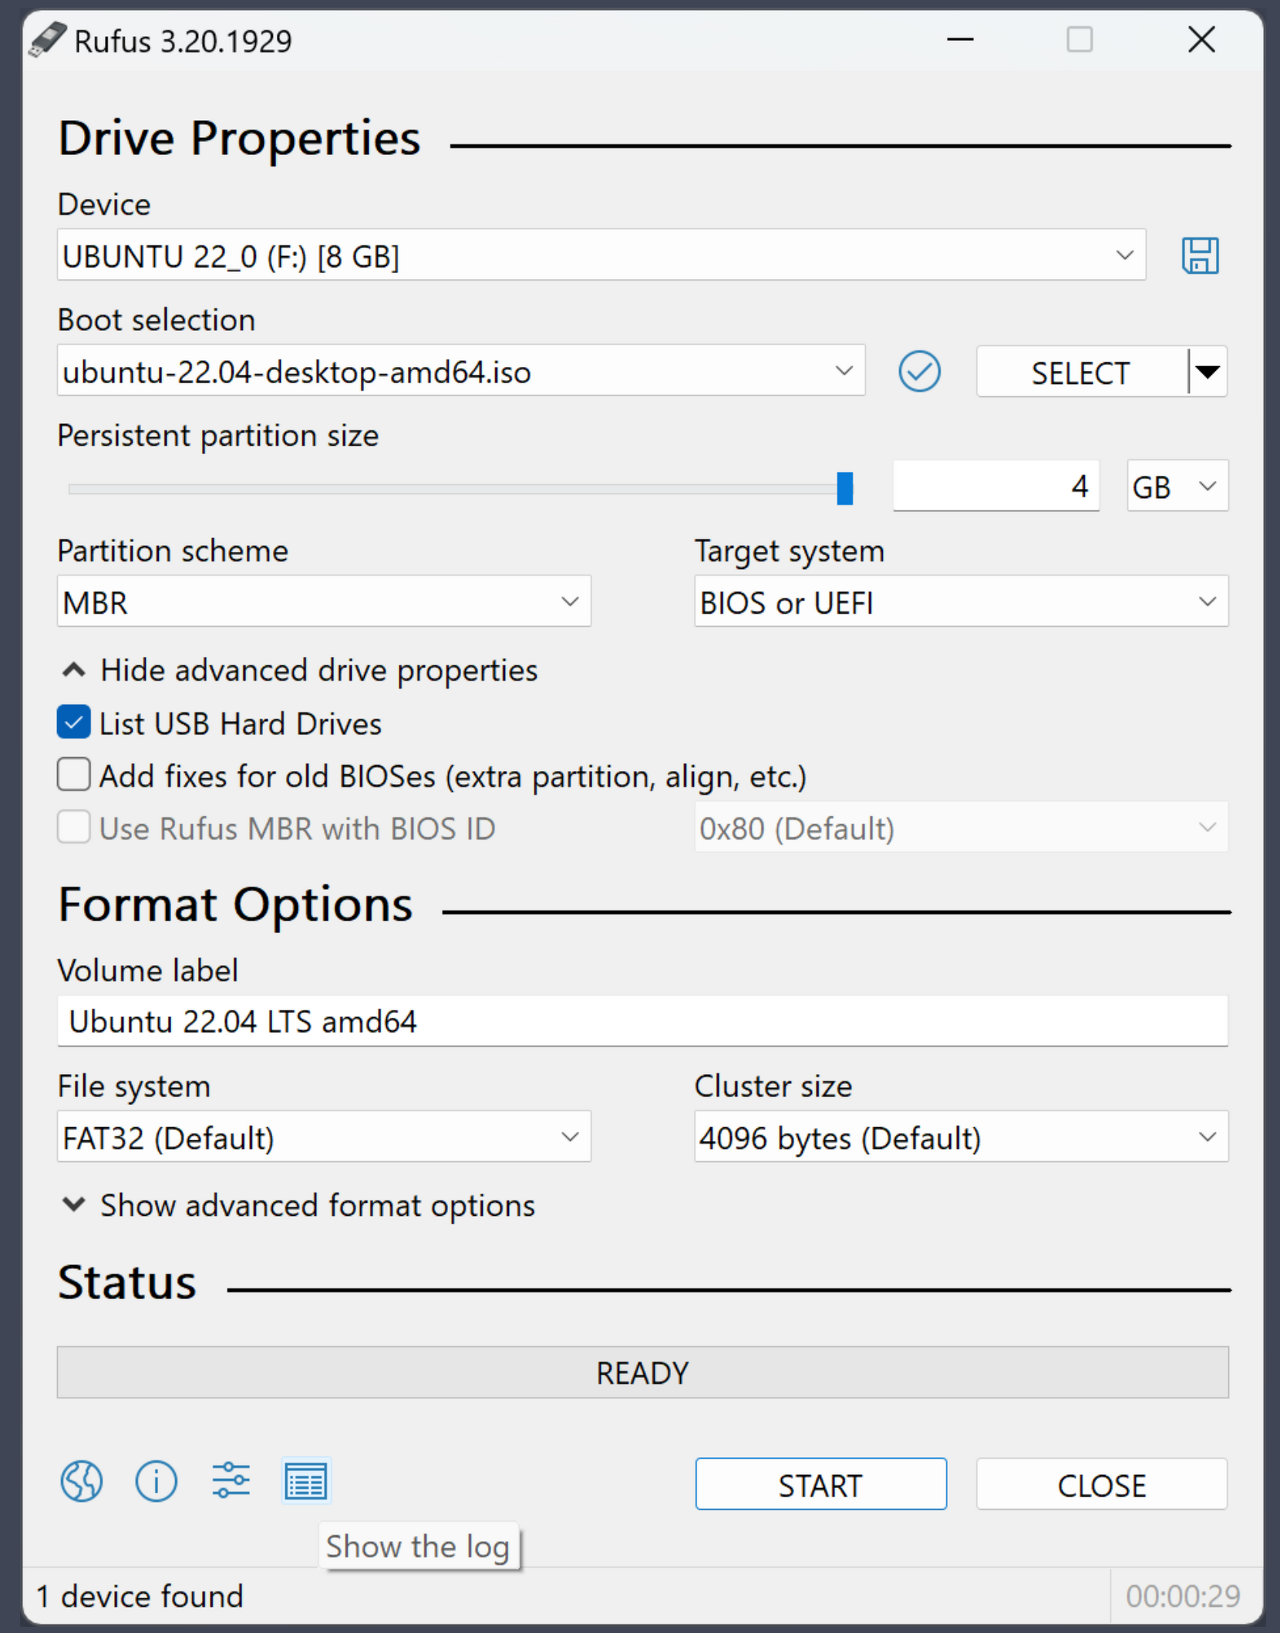This screenshot has width=1280, height=1633.
Task: Open the File system FAT32 dropdown
Action: [324, 1137]
